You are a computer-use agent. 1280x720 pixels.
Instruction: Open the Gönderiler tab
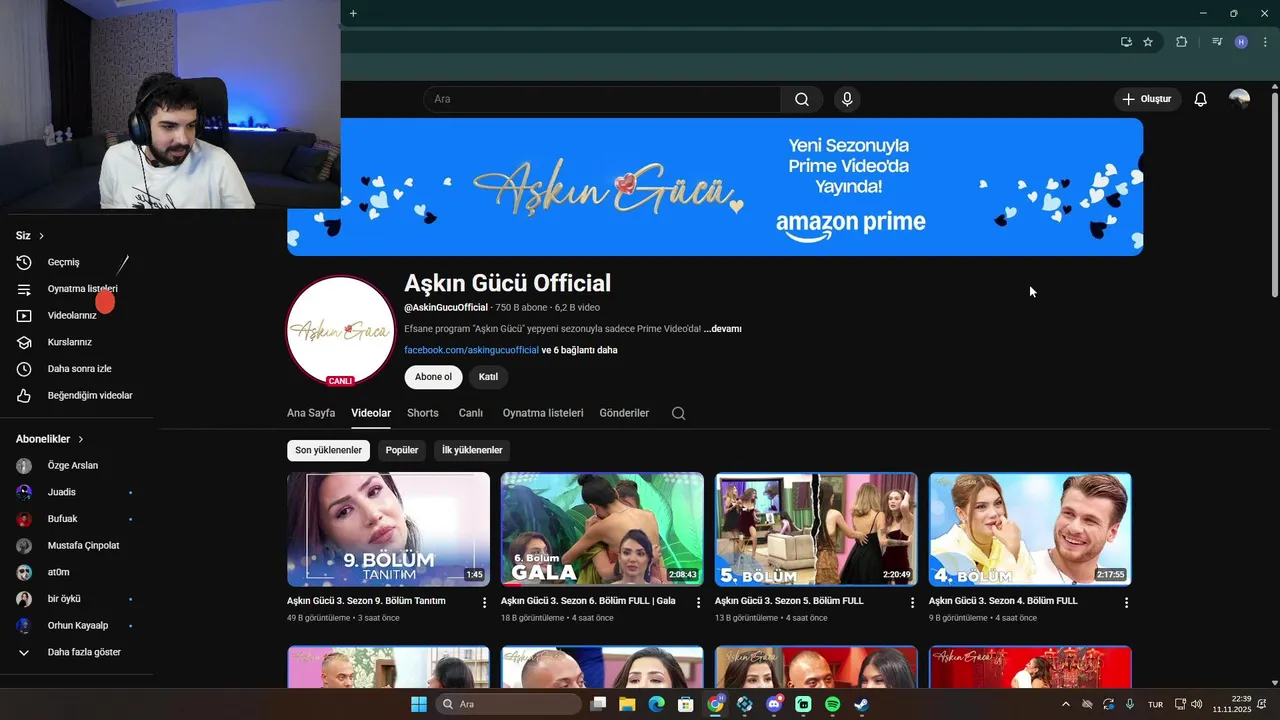click(624, 413)
